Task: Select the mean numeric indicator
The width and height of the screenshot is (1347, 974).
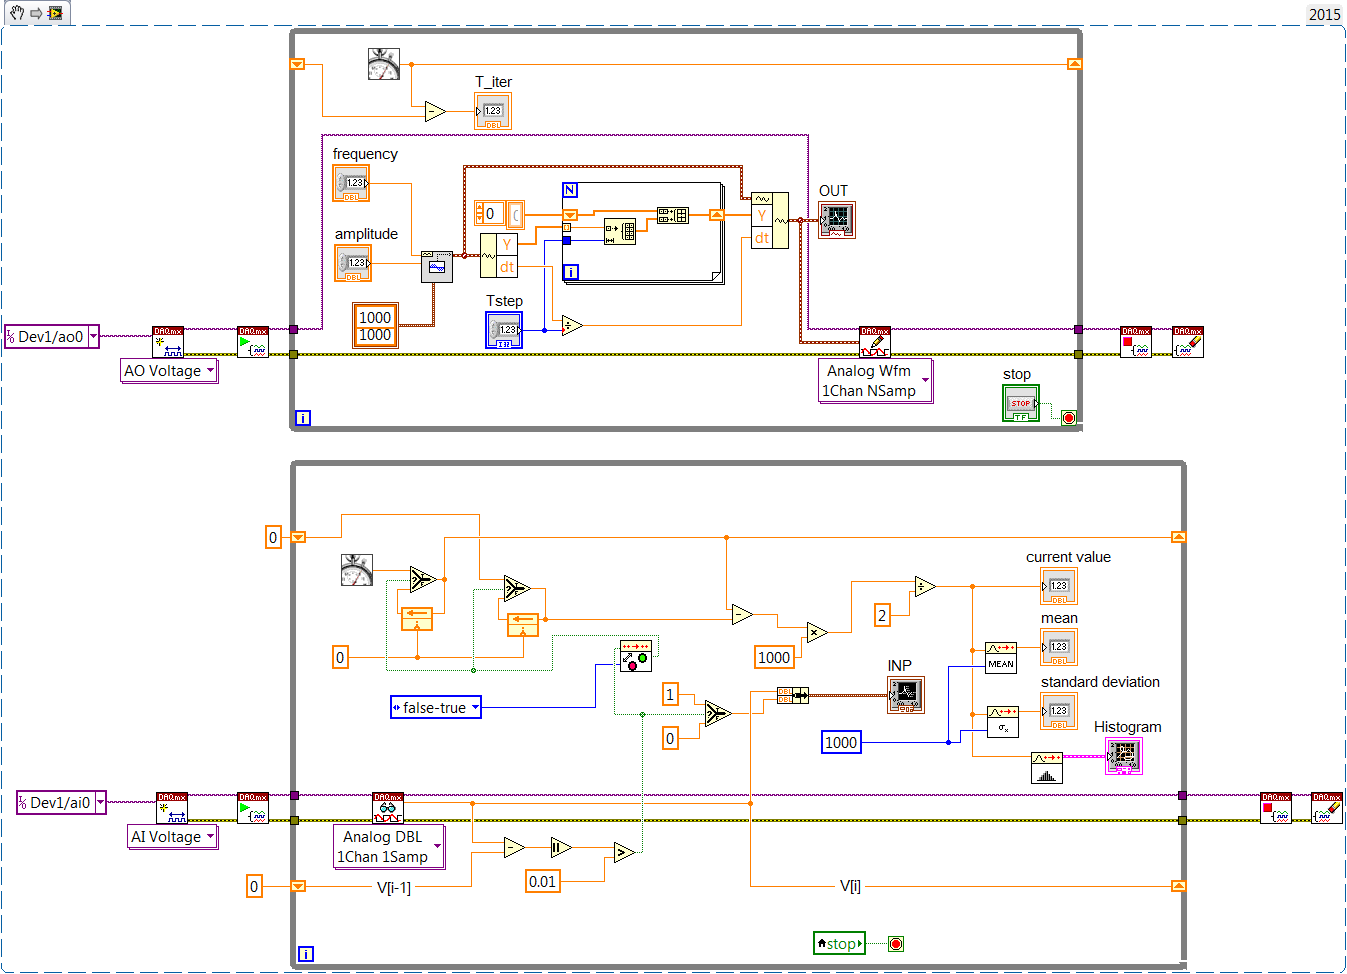Action: pyautogui.click(x=1059, y=648)
